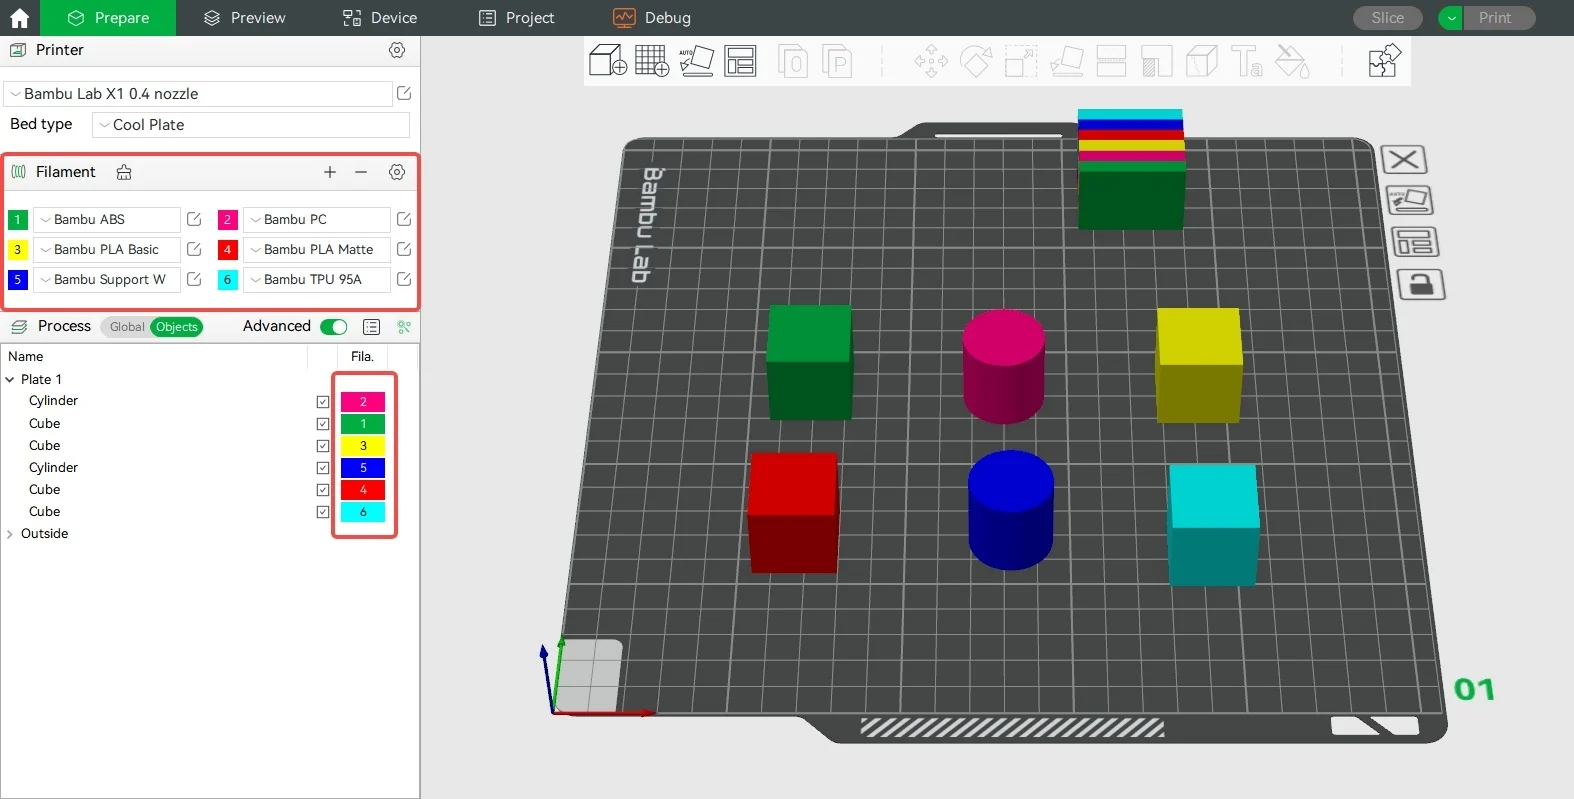
Task: Open the Bed type dropdown
Action: (250, 125)
